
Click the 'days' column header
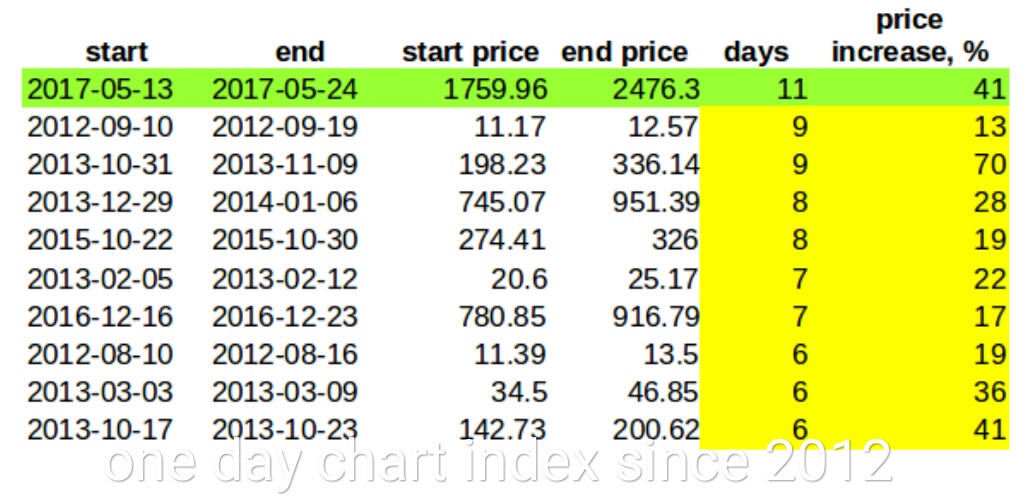click(755, 51)
